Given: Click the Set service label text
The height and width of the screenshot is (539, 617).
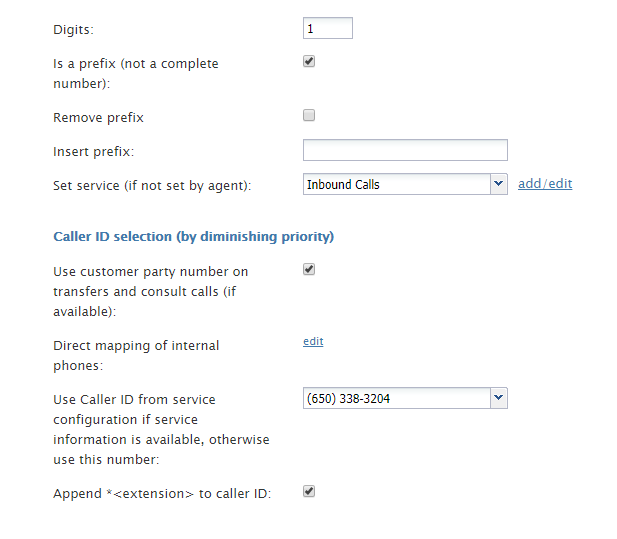Looking at the screenshot, I should (x=152, y=185).
